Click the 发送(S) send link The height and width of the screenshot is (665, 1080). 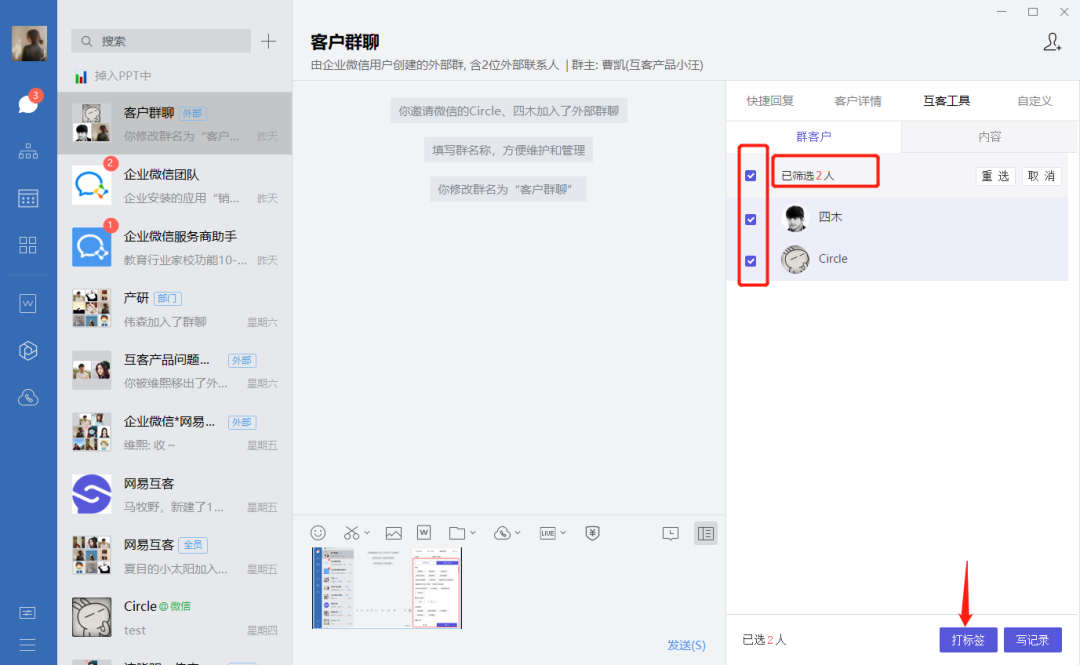(686, 645)
